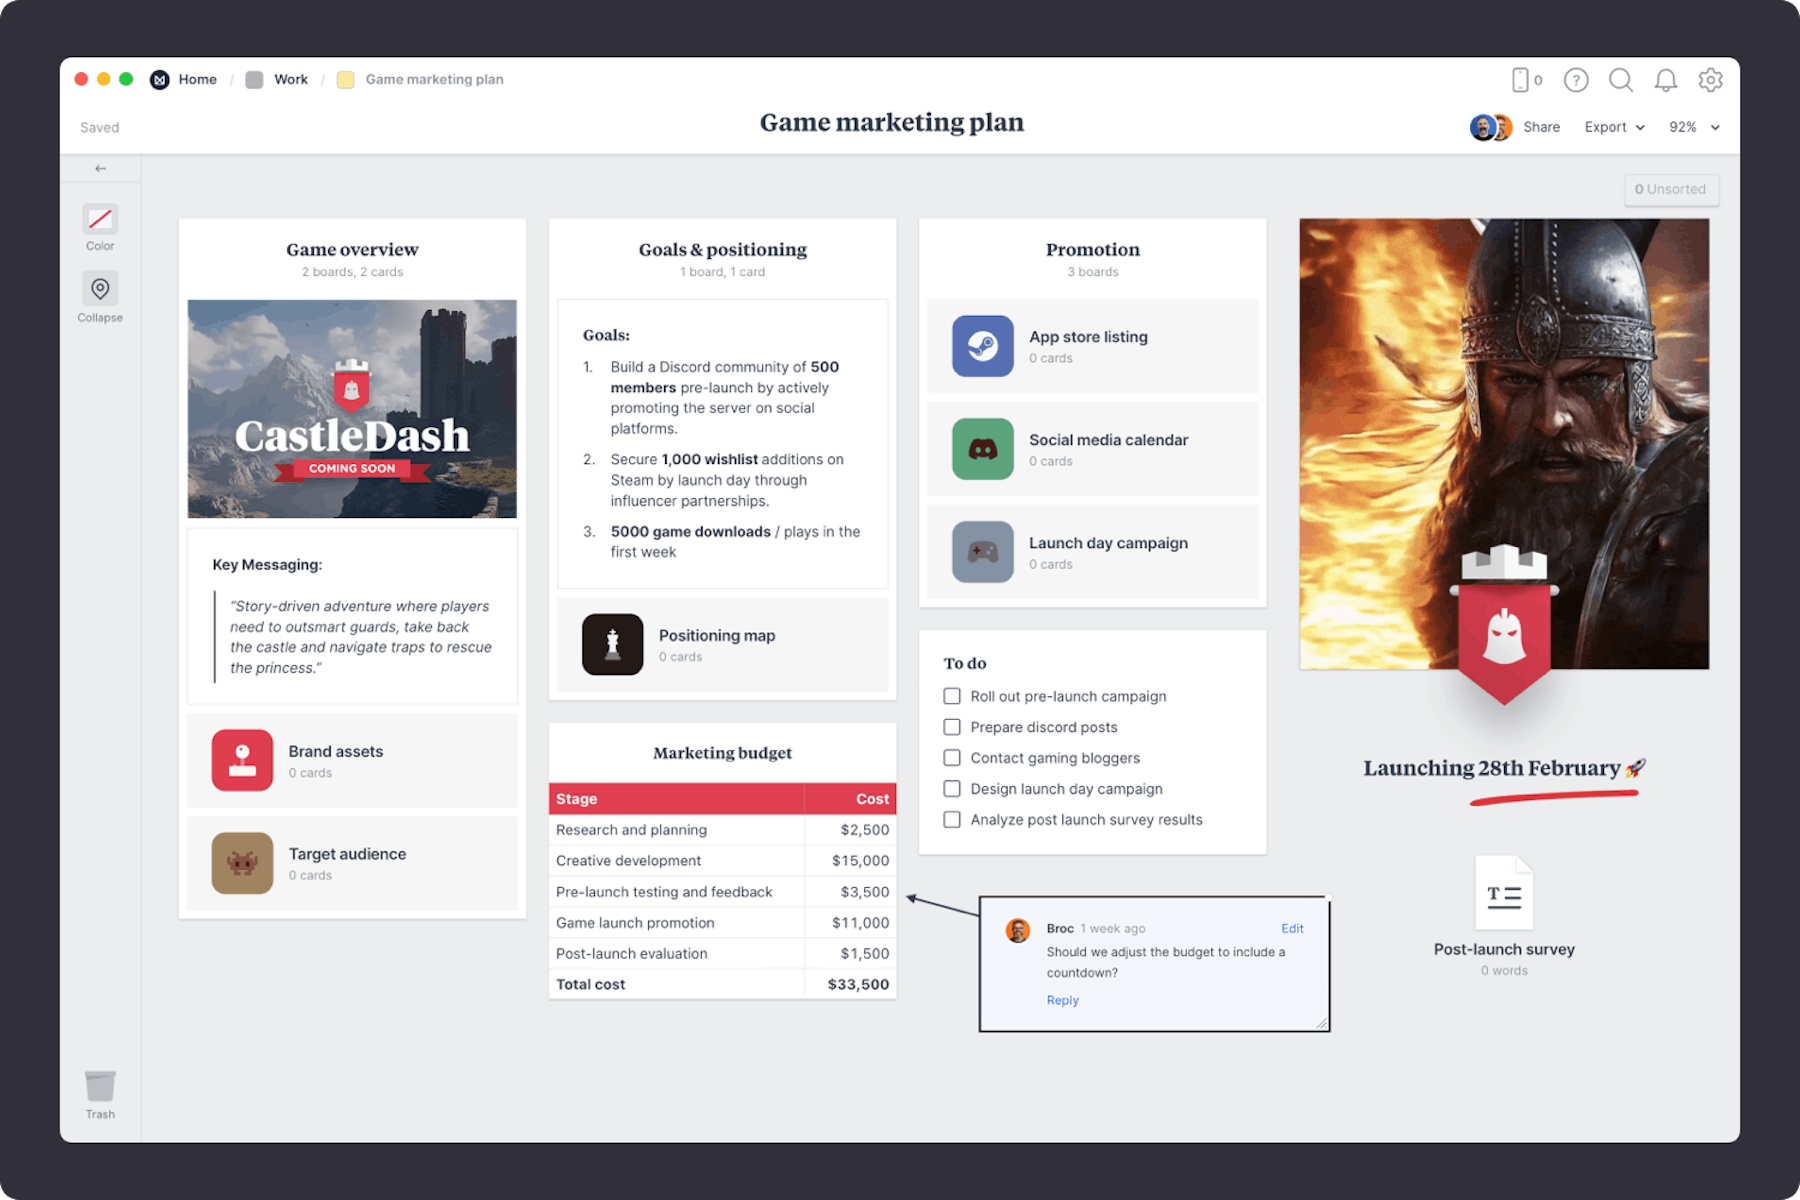Open the Target audience board

346,862
